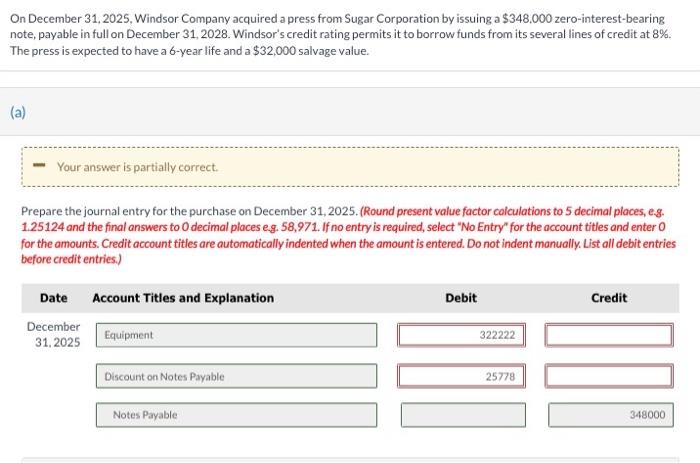Image resolution: width=700 pixels, height=463 pixels.
Task: Select the Date column header
Action: coord(54,298)
